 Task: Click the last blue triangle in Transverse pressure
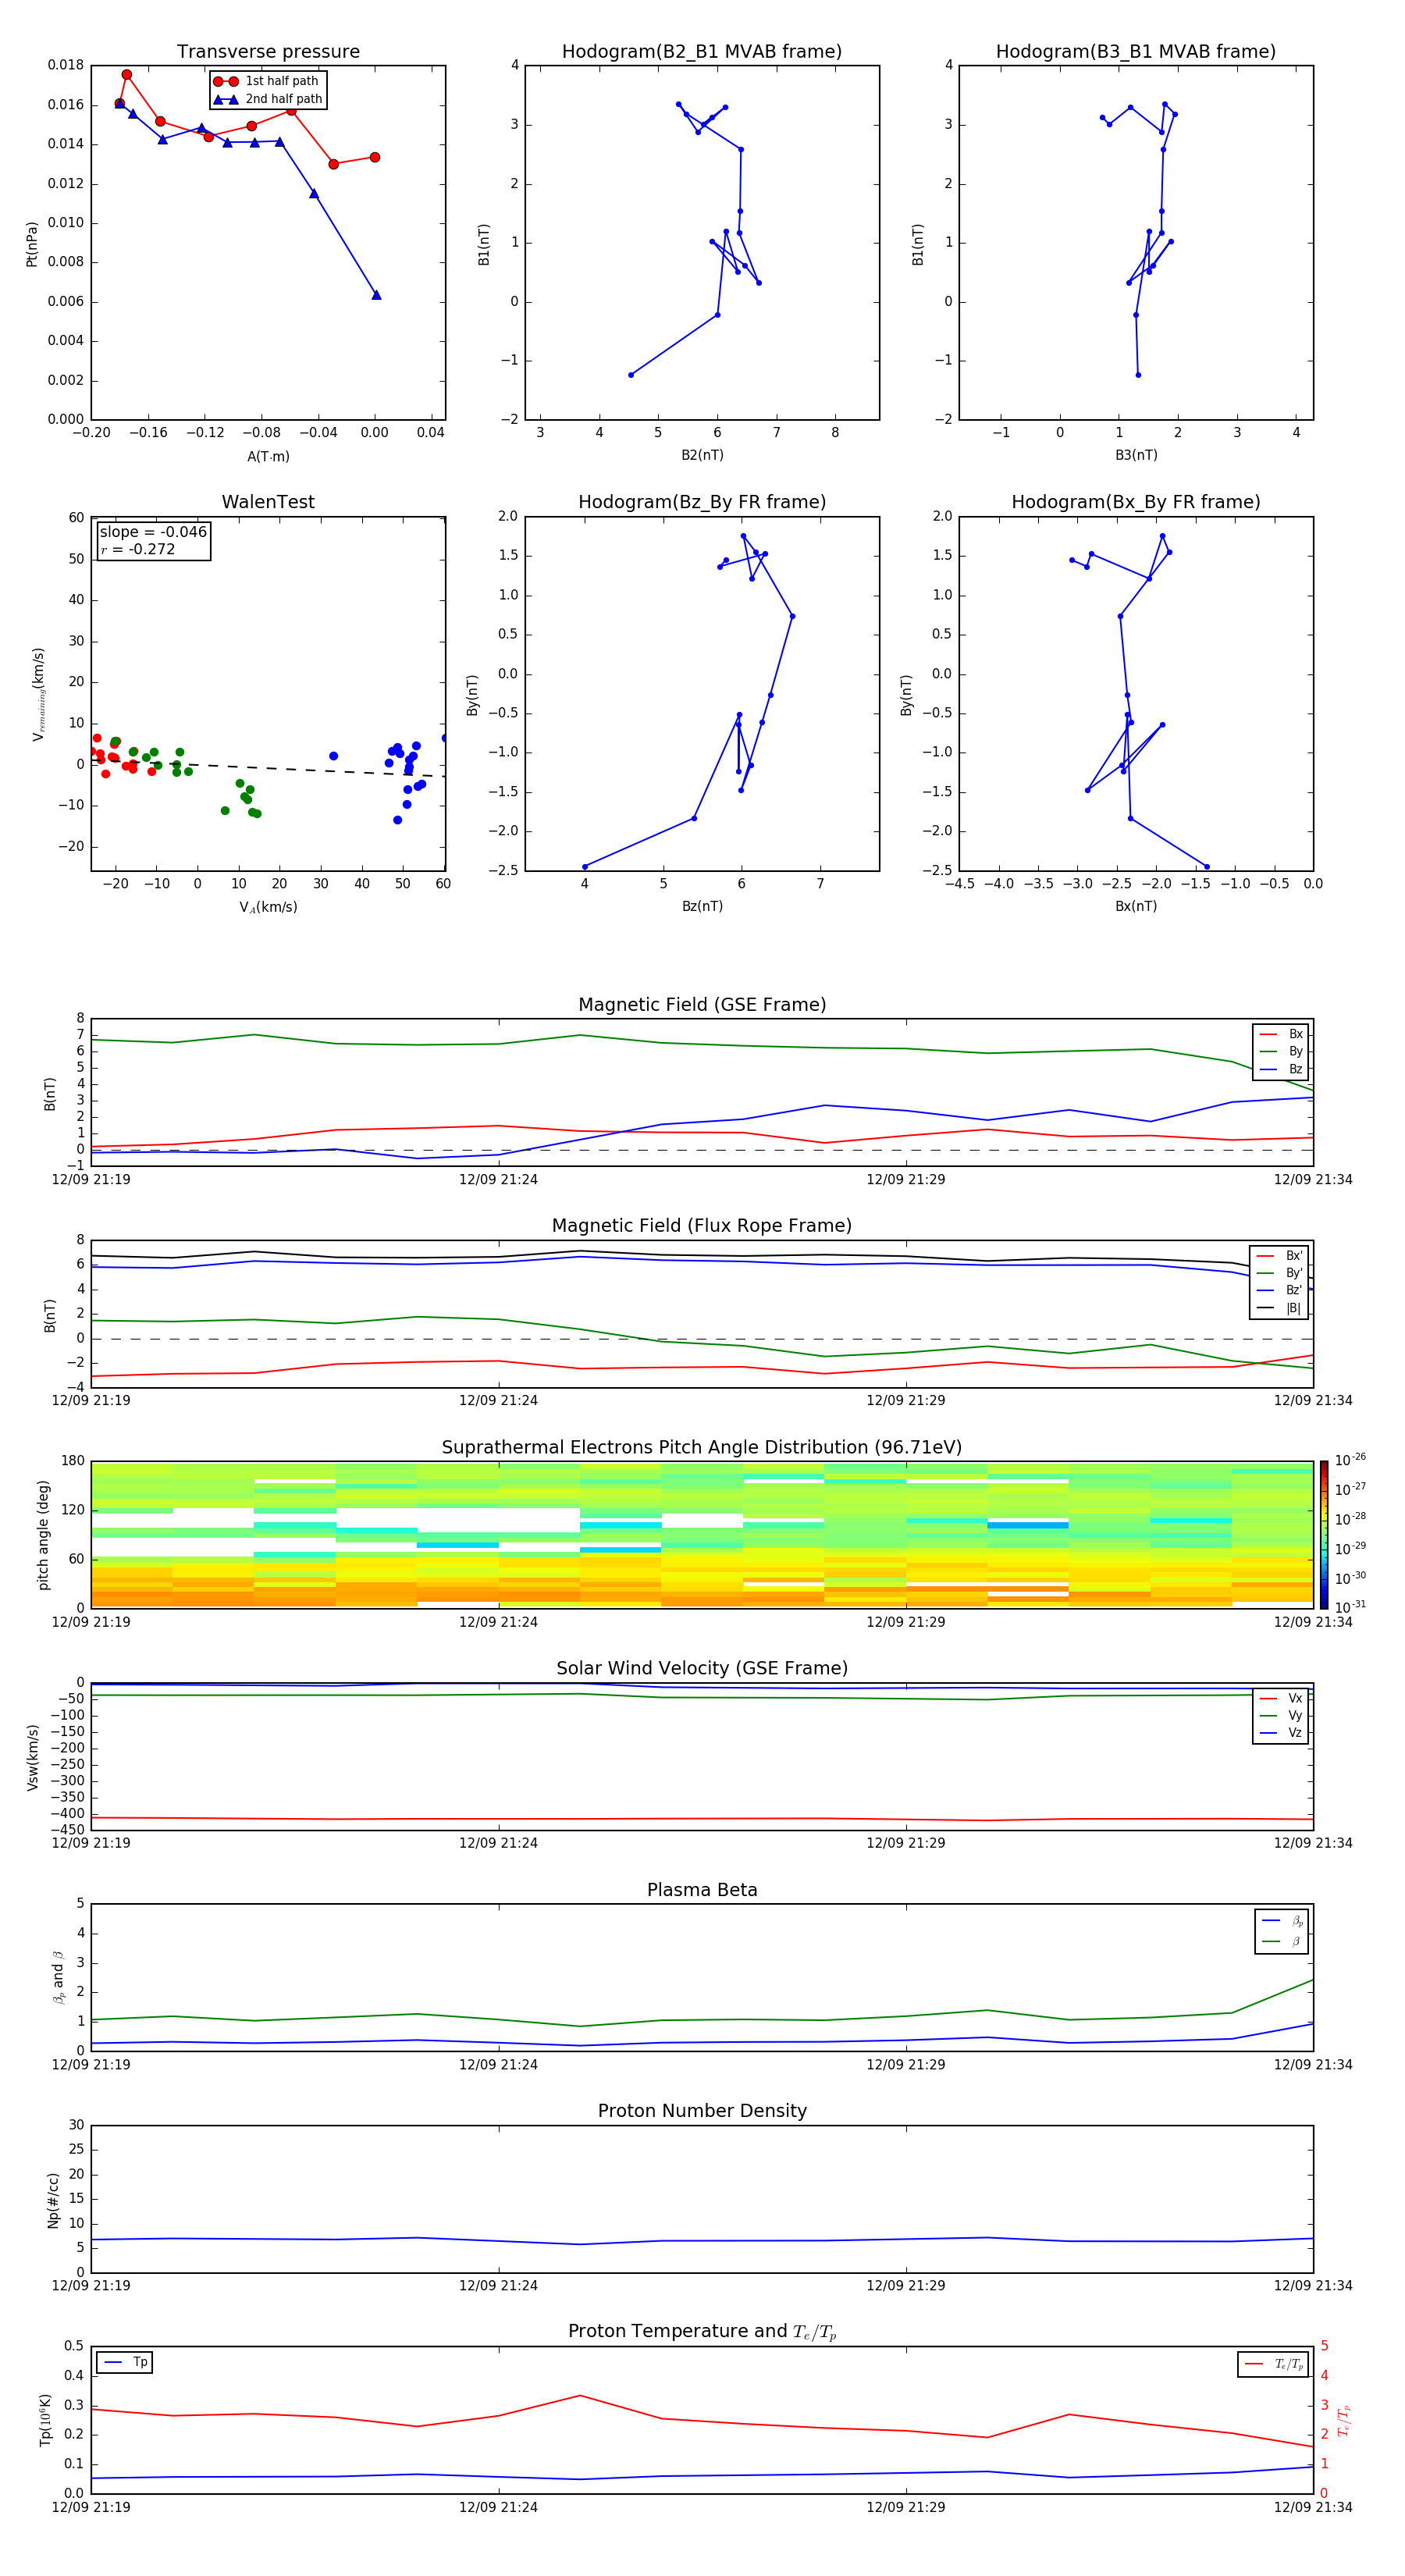coord(376,295)
